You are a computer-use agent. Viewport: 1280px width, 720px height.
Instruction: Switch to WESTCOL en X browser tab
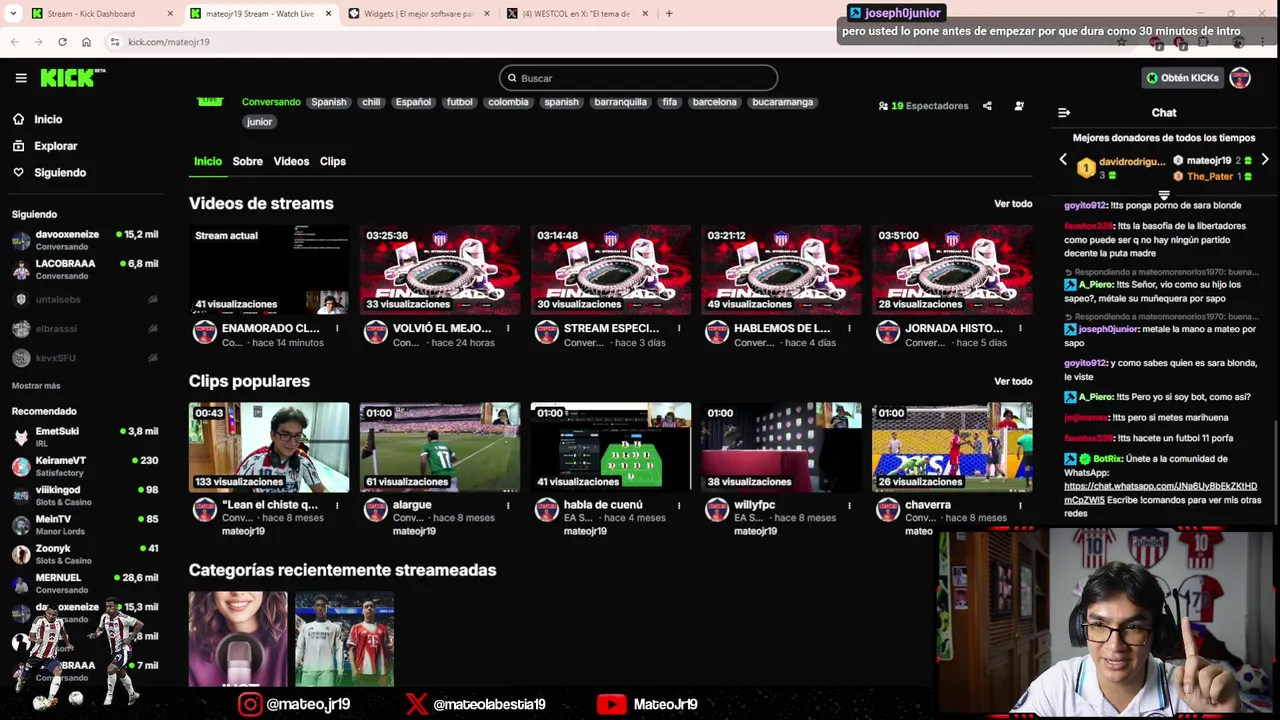[575, 14]
